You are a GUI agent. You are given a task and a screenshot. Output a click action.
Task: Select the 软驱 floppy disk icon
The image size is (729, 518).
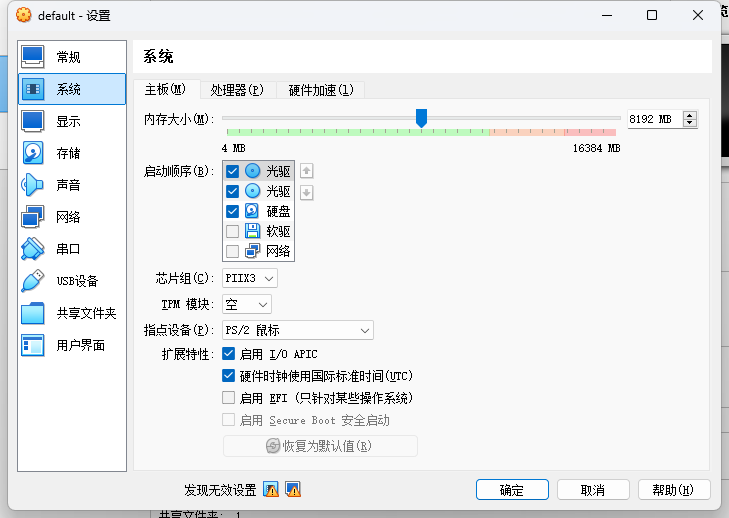click(252, 231)
